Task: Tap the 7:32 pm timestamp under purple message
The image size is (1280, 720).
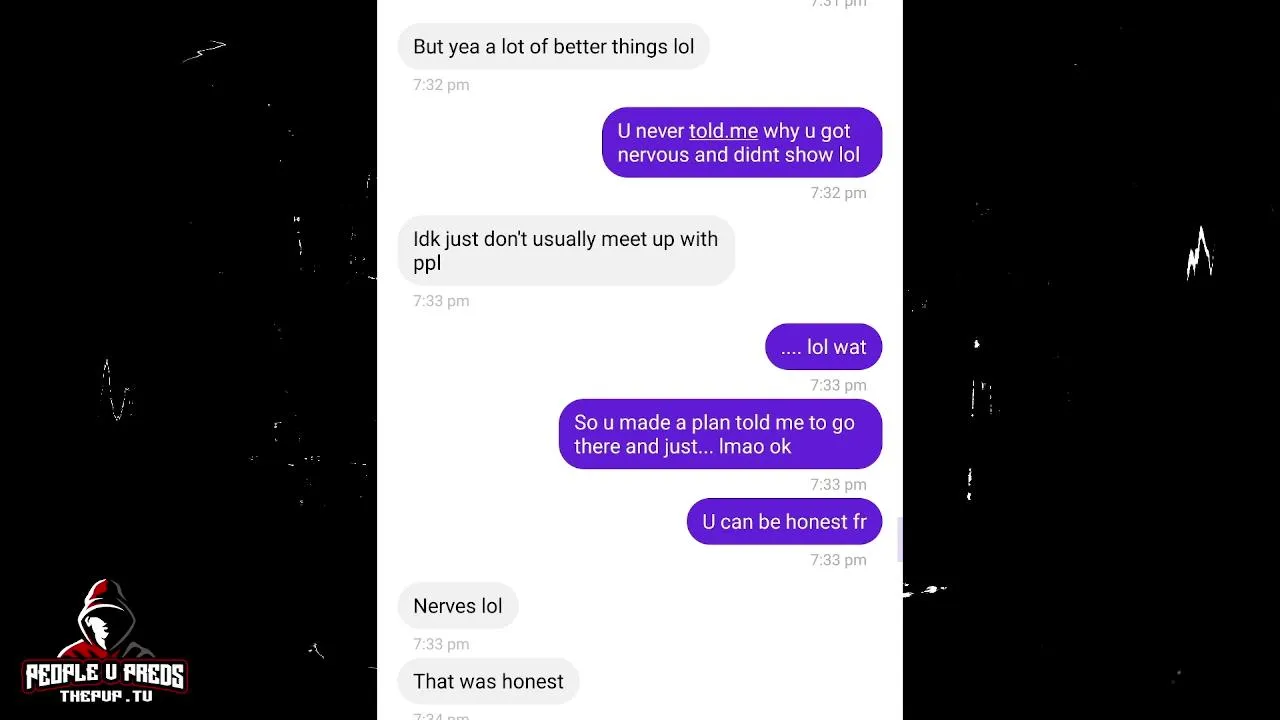Action: tap(838, 193)
